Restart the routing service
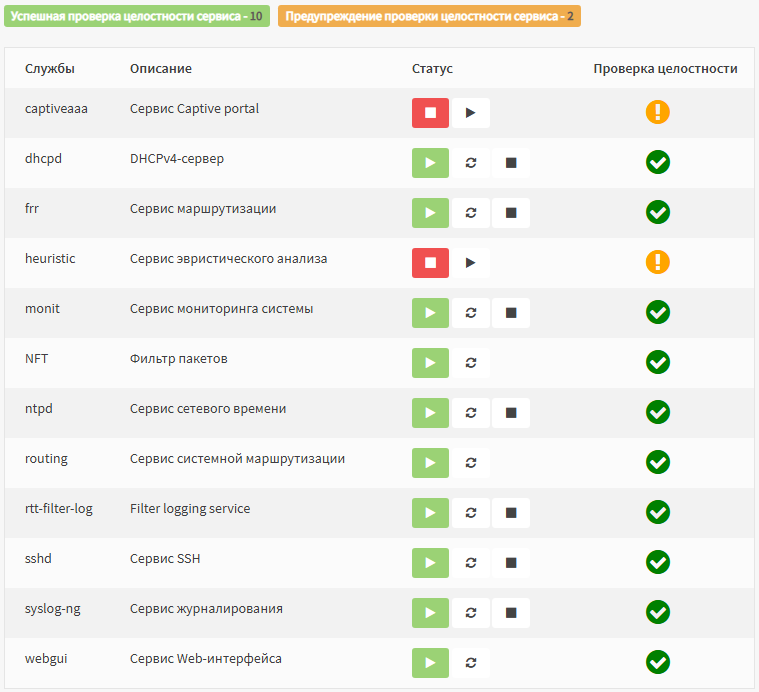The height and width of the screenshot is (692, 759). click(x=471, y=463)
